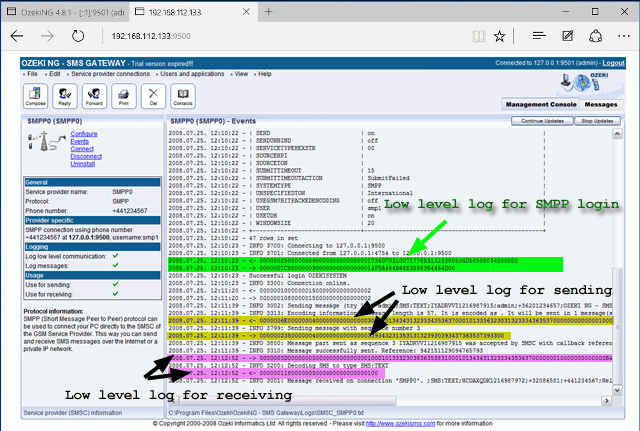Click the Provider specific section header
Image resolution: width=640 pixels, height=431 pixels.
pos(92,220)
